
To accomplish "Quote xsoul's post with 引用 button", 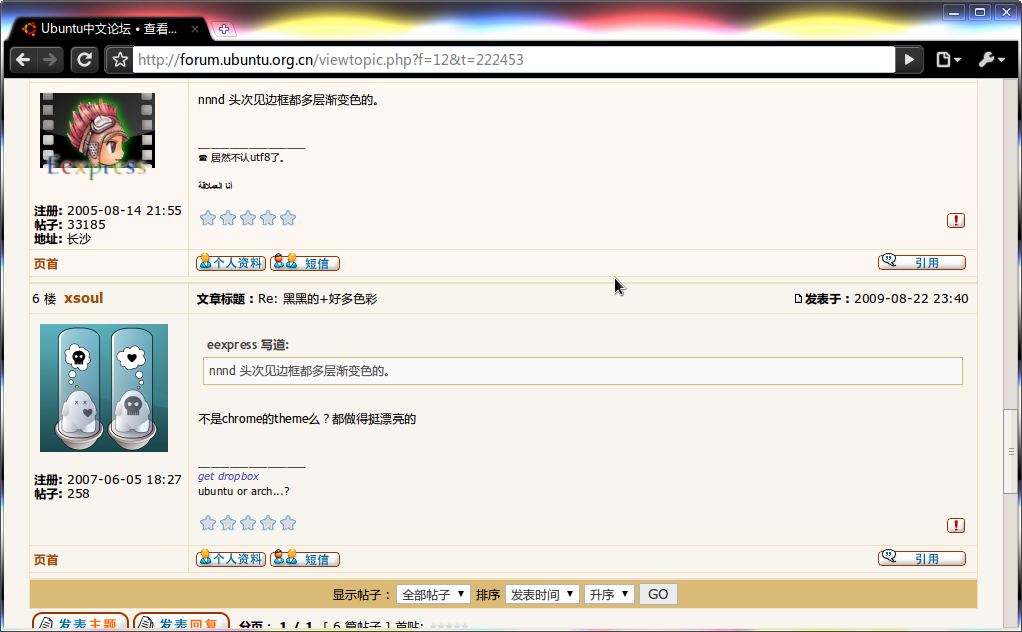I will 922,558.
